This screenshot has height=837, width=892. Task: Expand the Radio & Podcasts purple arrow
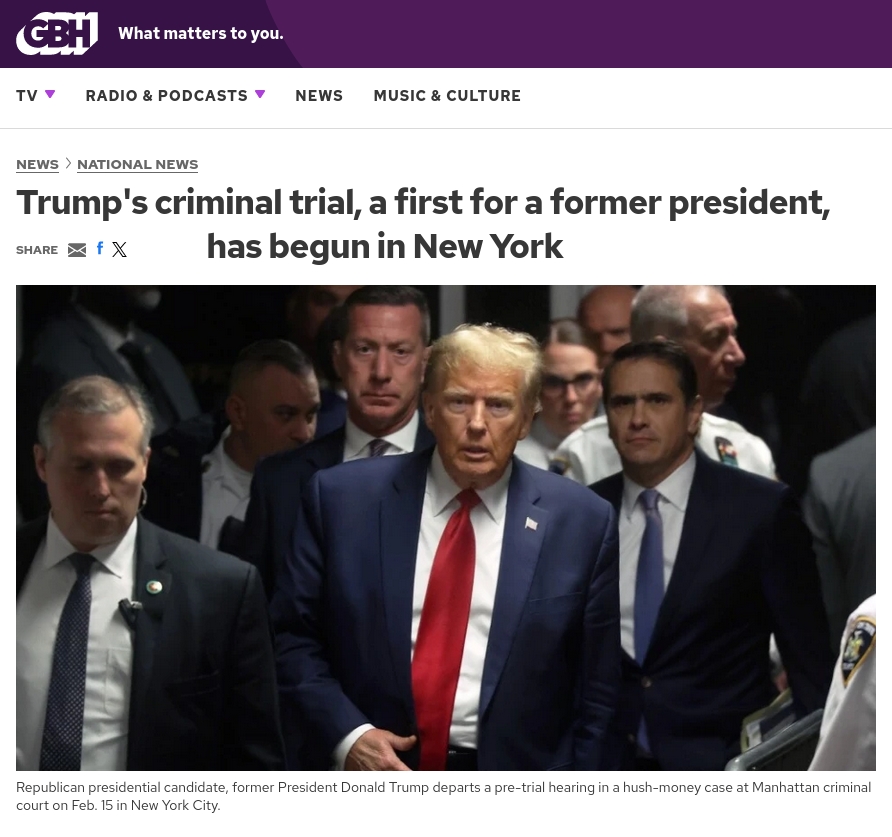pos(260,94)
